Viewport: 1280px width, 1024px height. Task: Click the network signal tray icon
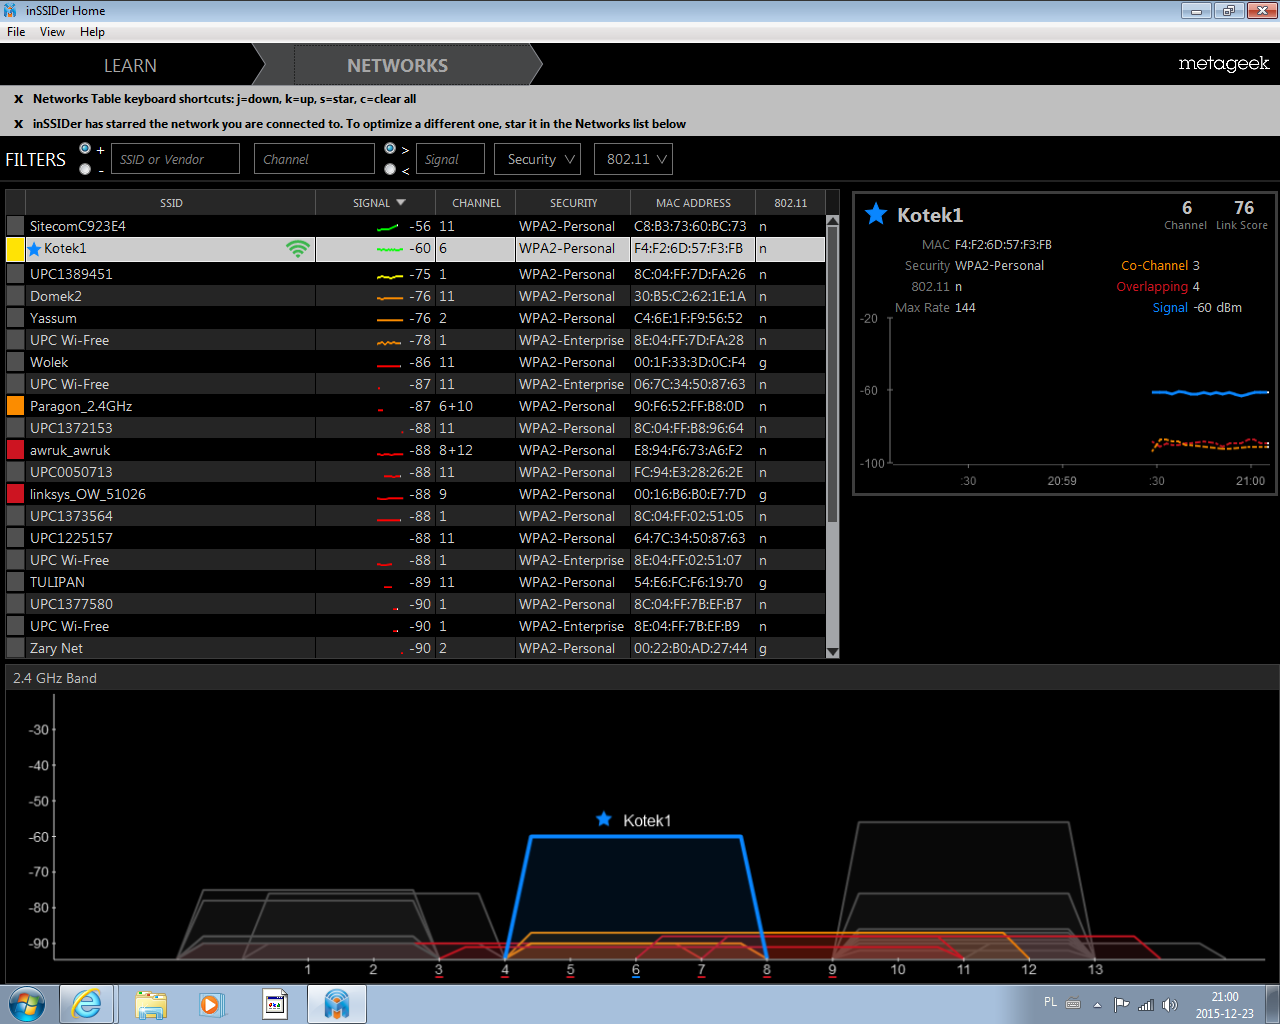click(x=1145, y=1005)
